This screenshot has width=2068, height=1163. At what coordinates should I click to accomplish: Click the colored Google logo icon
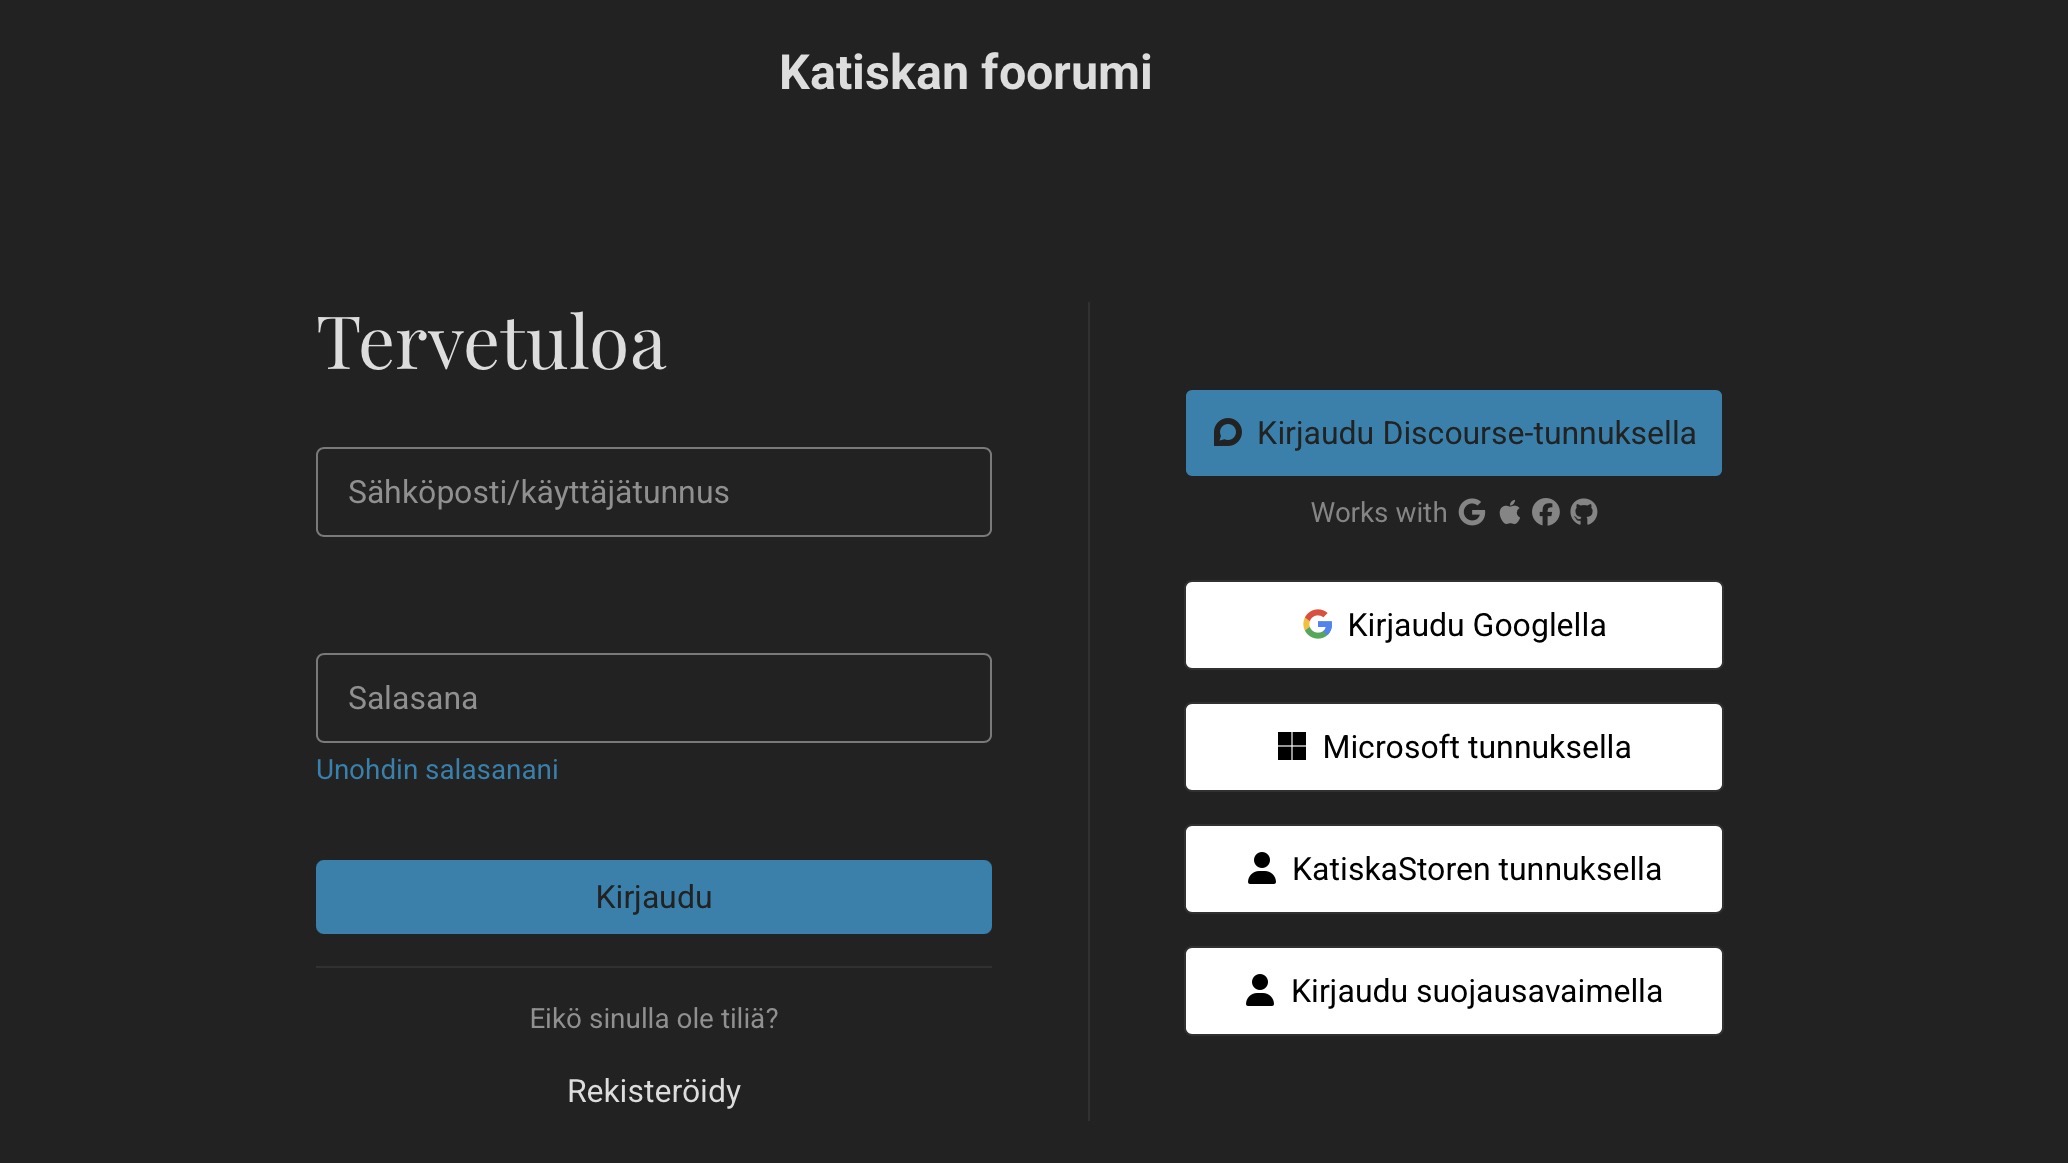coord(1317,624)
